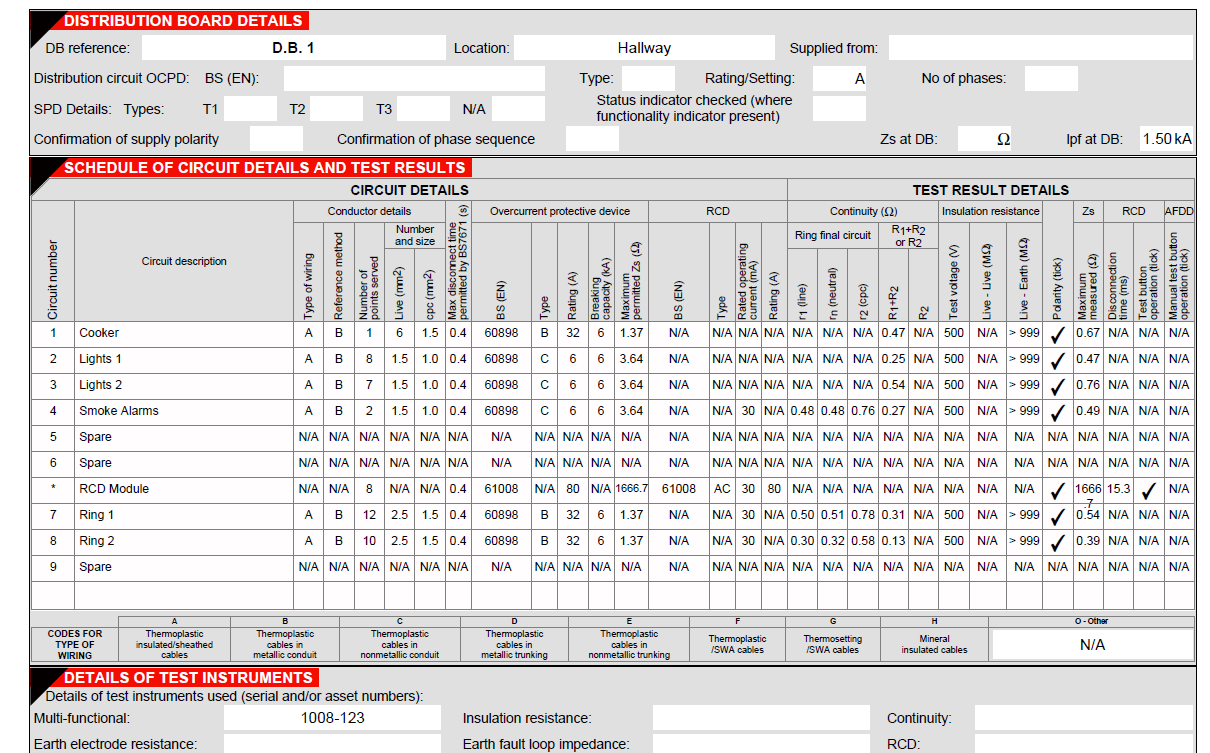Click the Status indicator checked box
The height and width of the screenshot is (753, 1210).
tap(839, 108)
